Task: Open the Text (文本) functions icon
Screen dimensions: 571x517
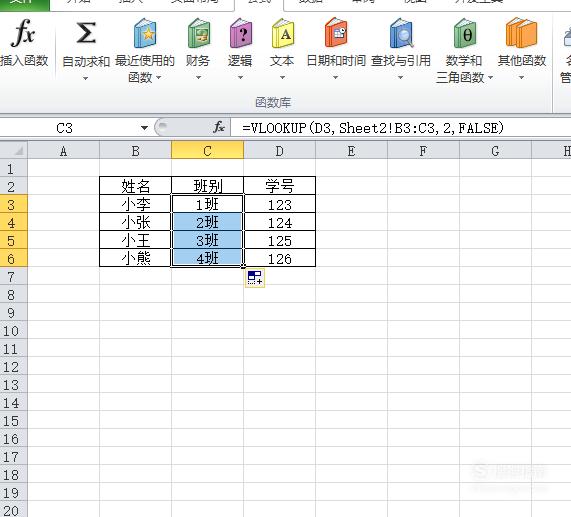Action: click(283, 33)
